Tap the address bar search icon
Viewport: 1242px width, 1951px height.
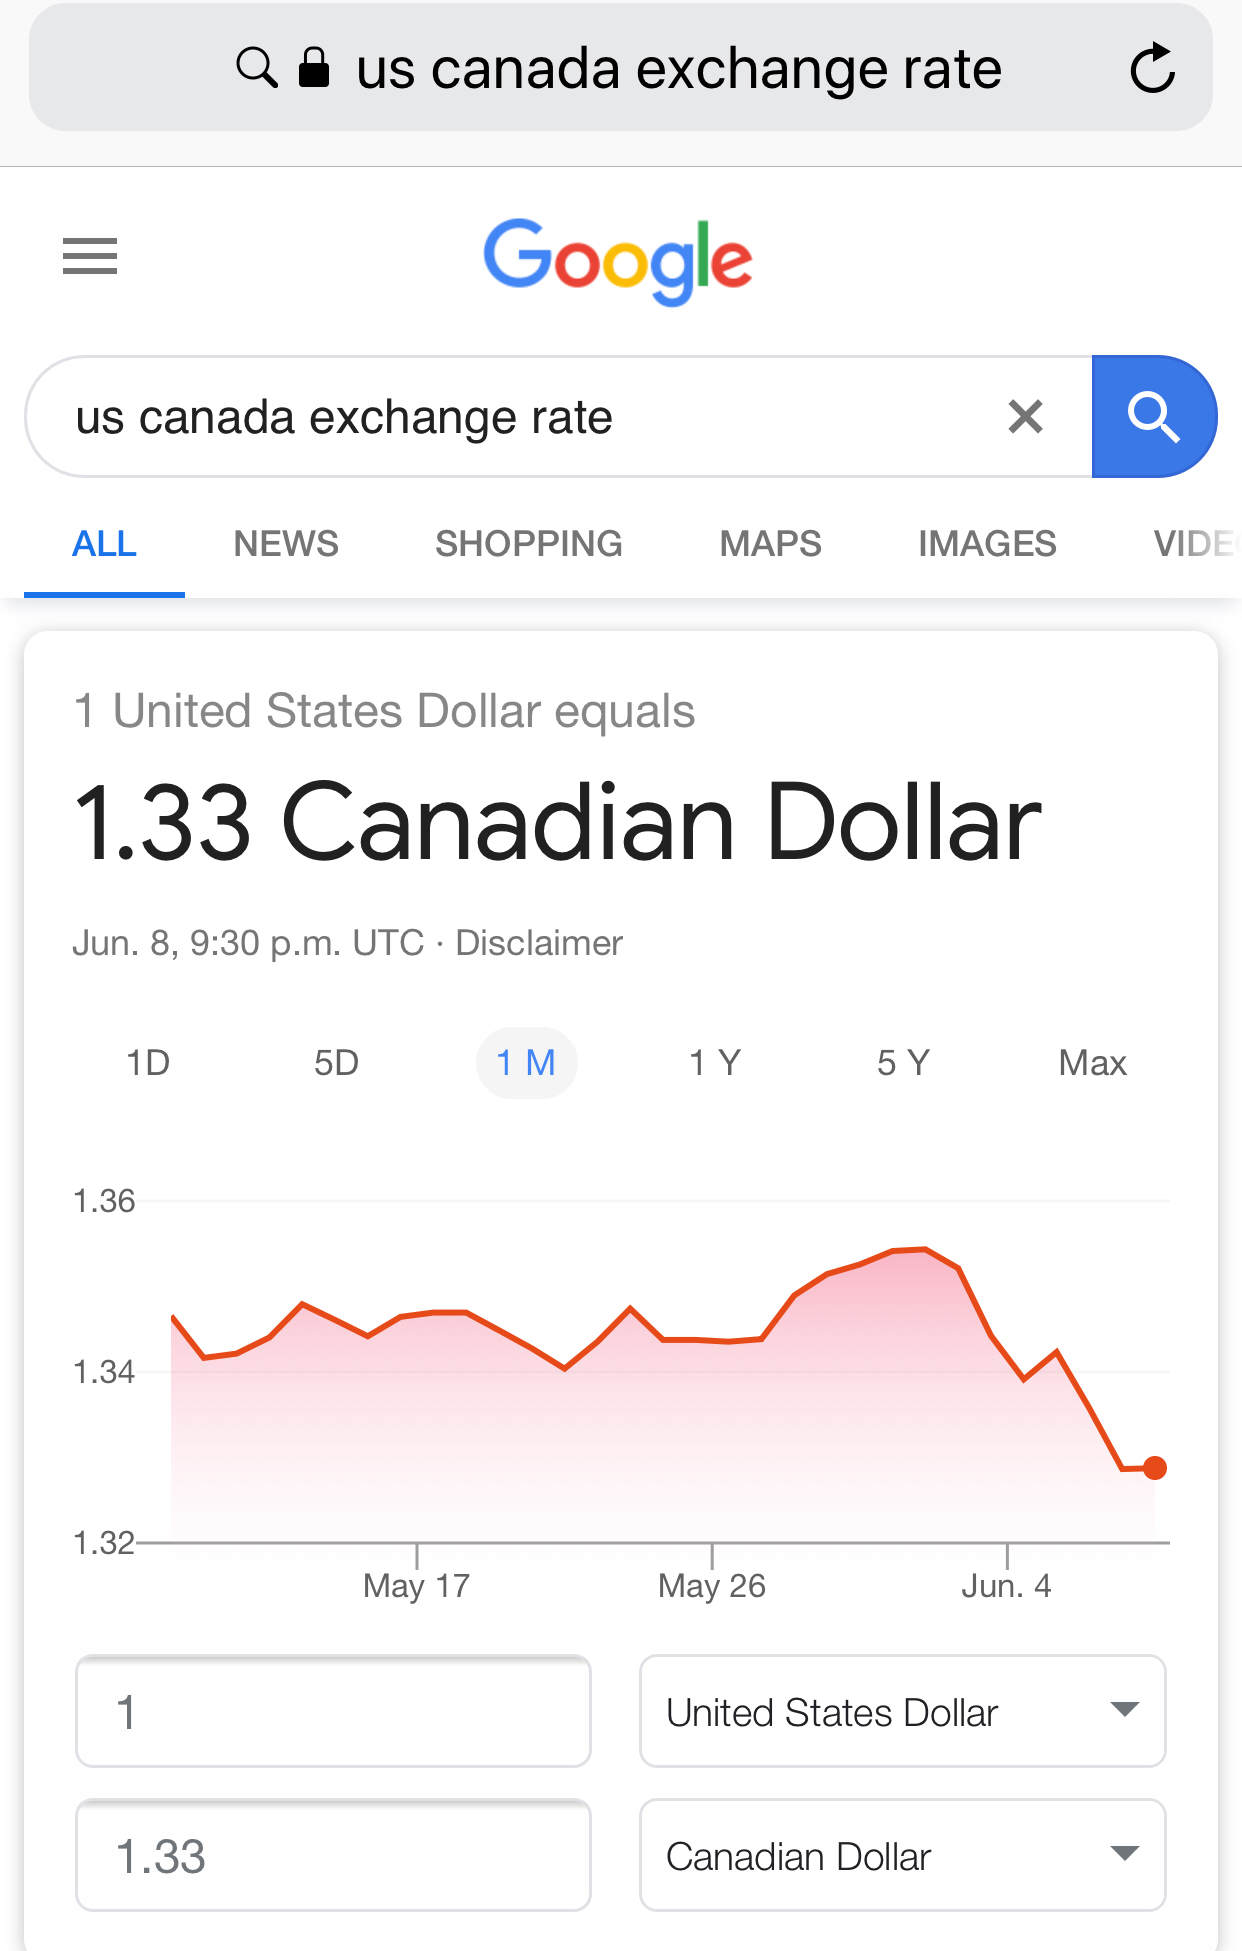coord(257,68)
